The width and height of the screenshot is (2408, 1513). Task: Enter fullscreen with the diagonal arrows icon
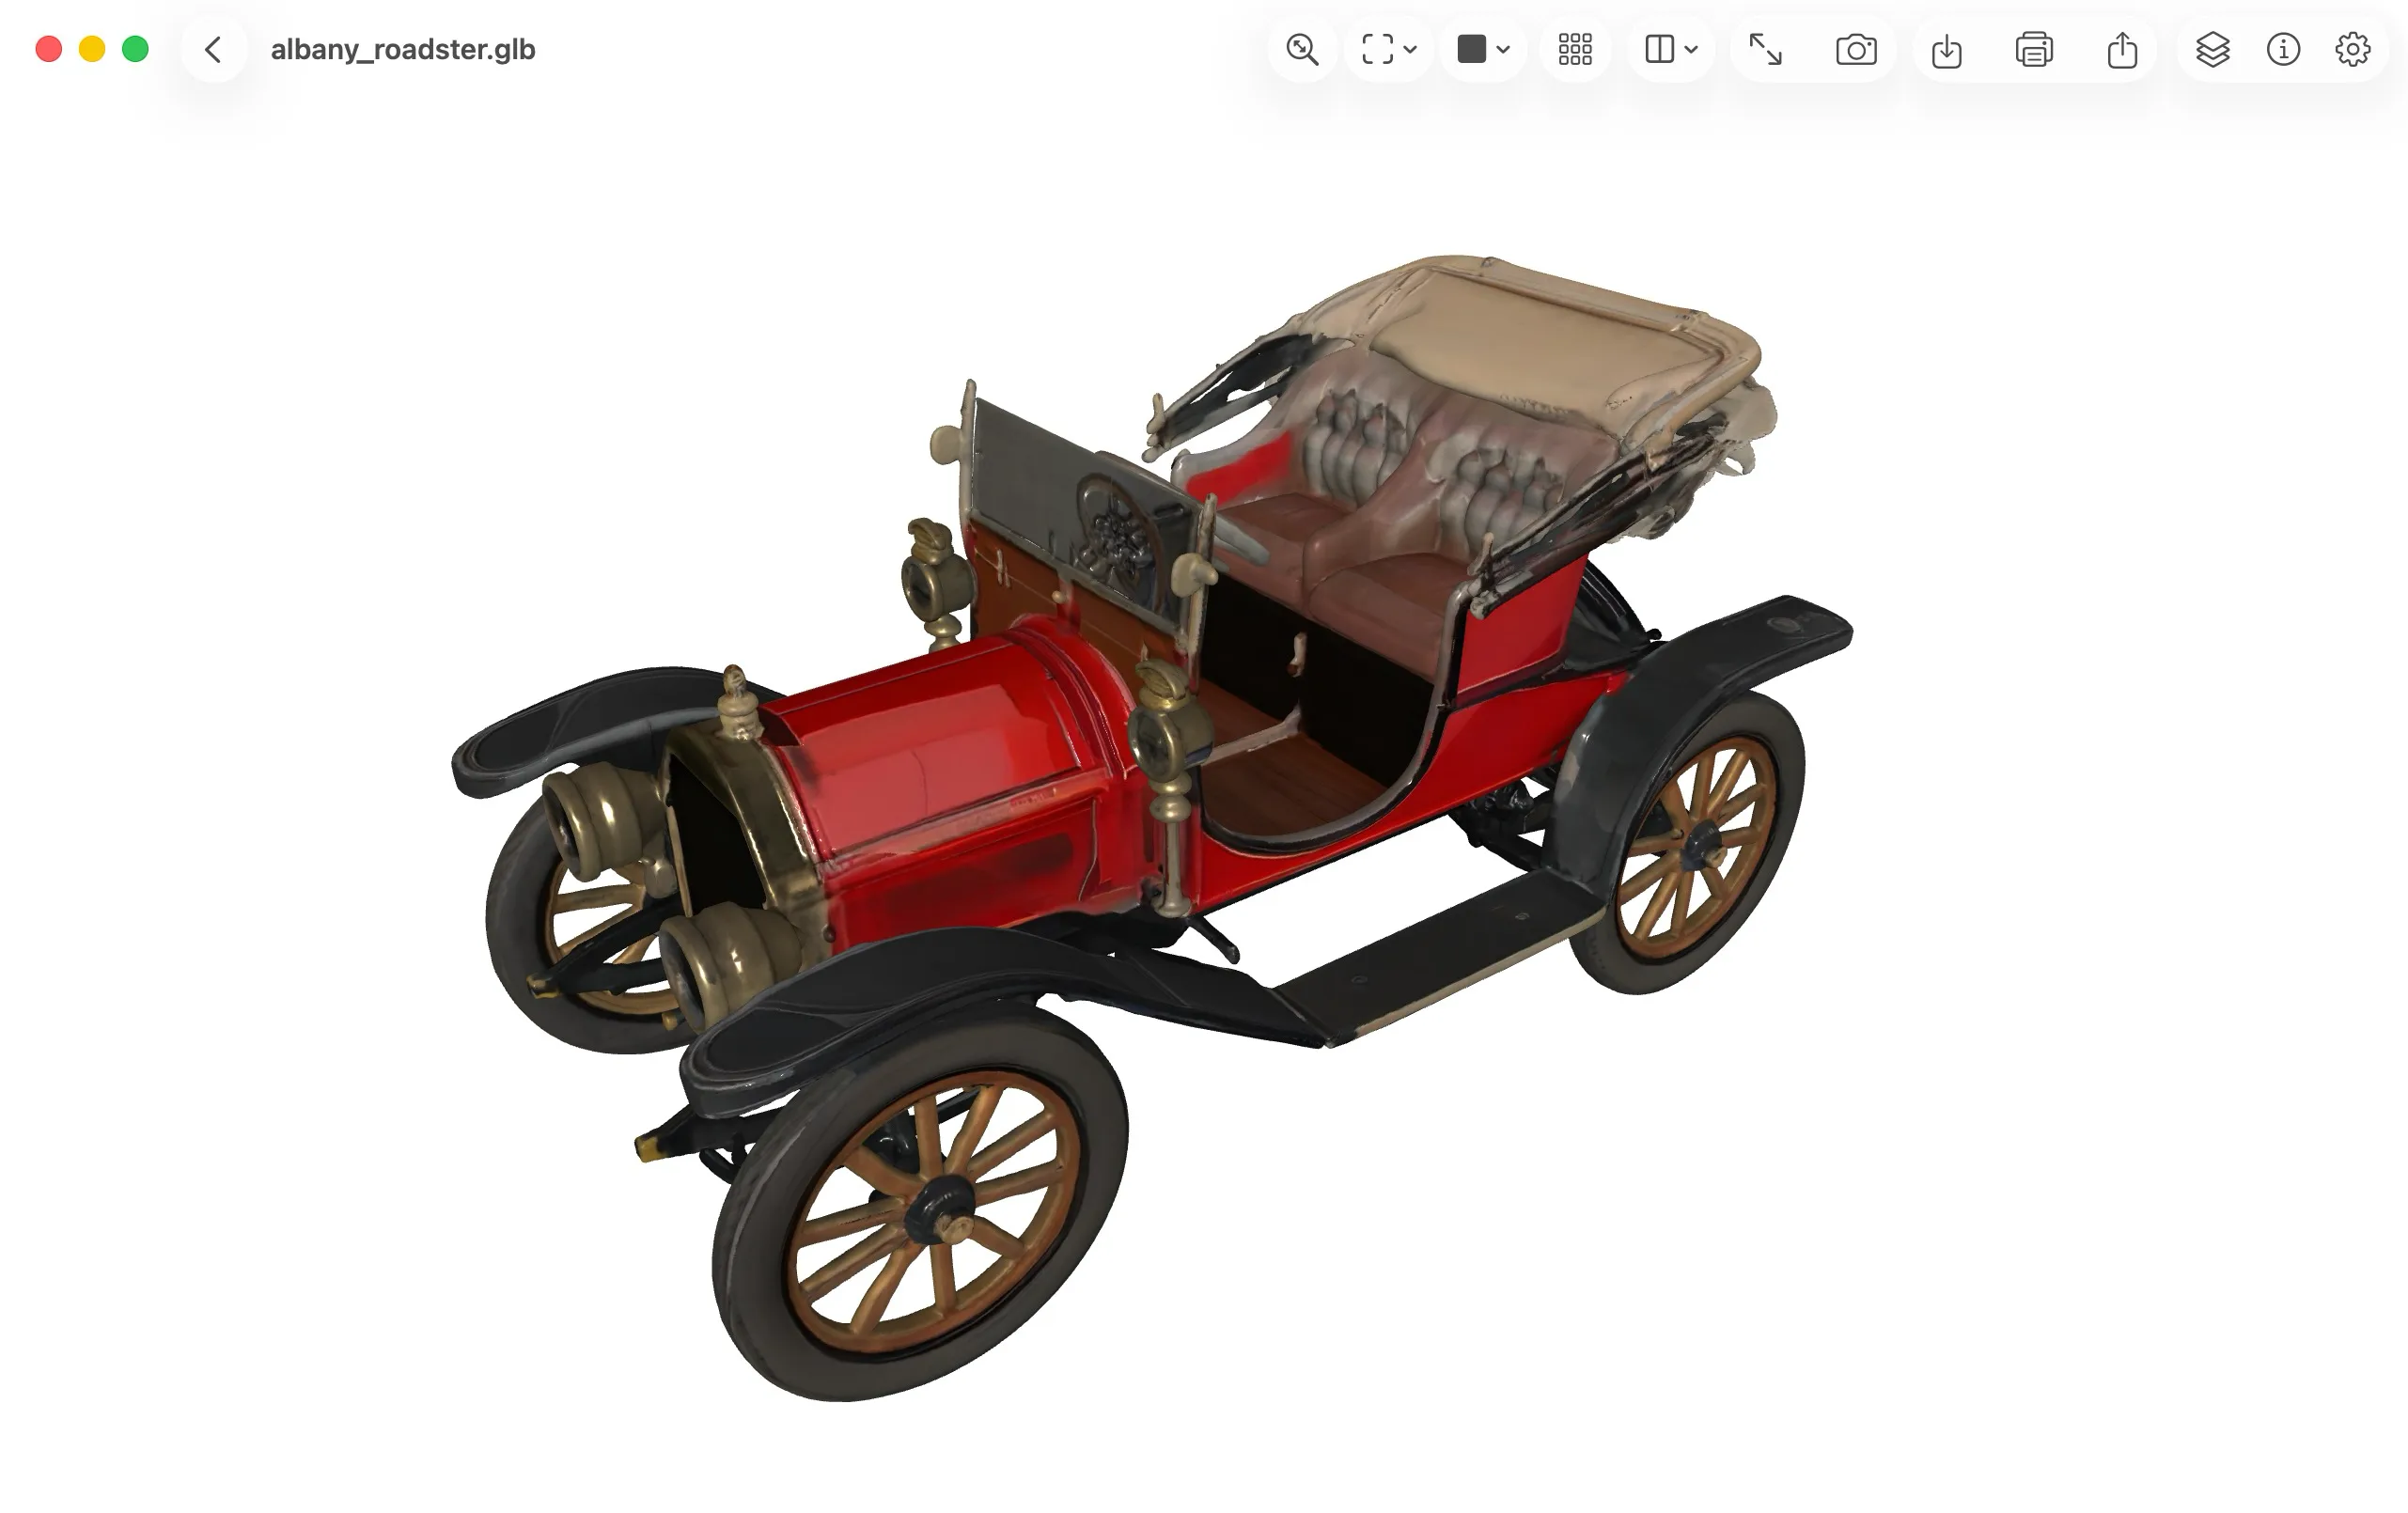point(1765,49)
